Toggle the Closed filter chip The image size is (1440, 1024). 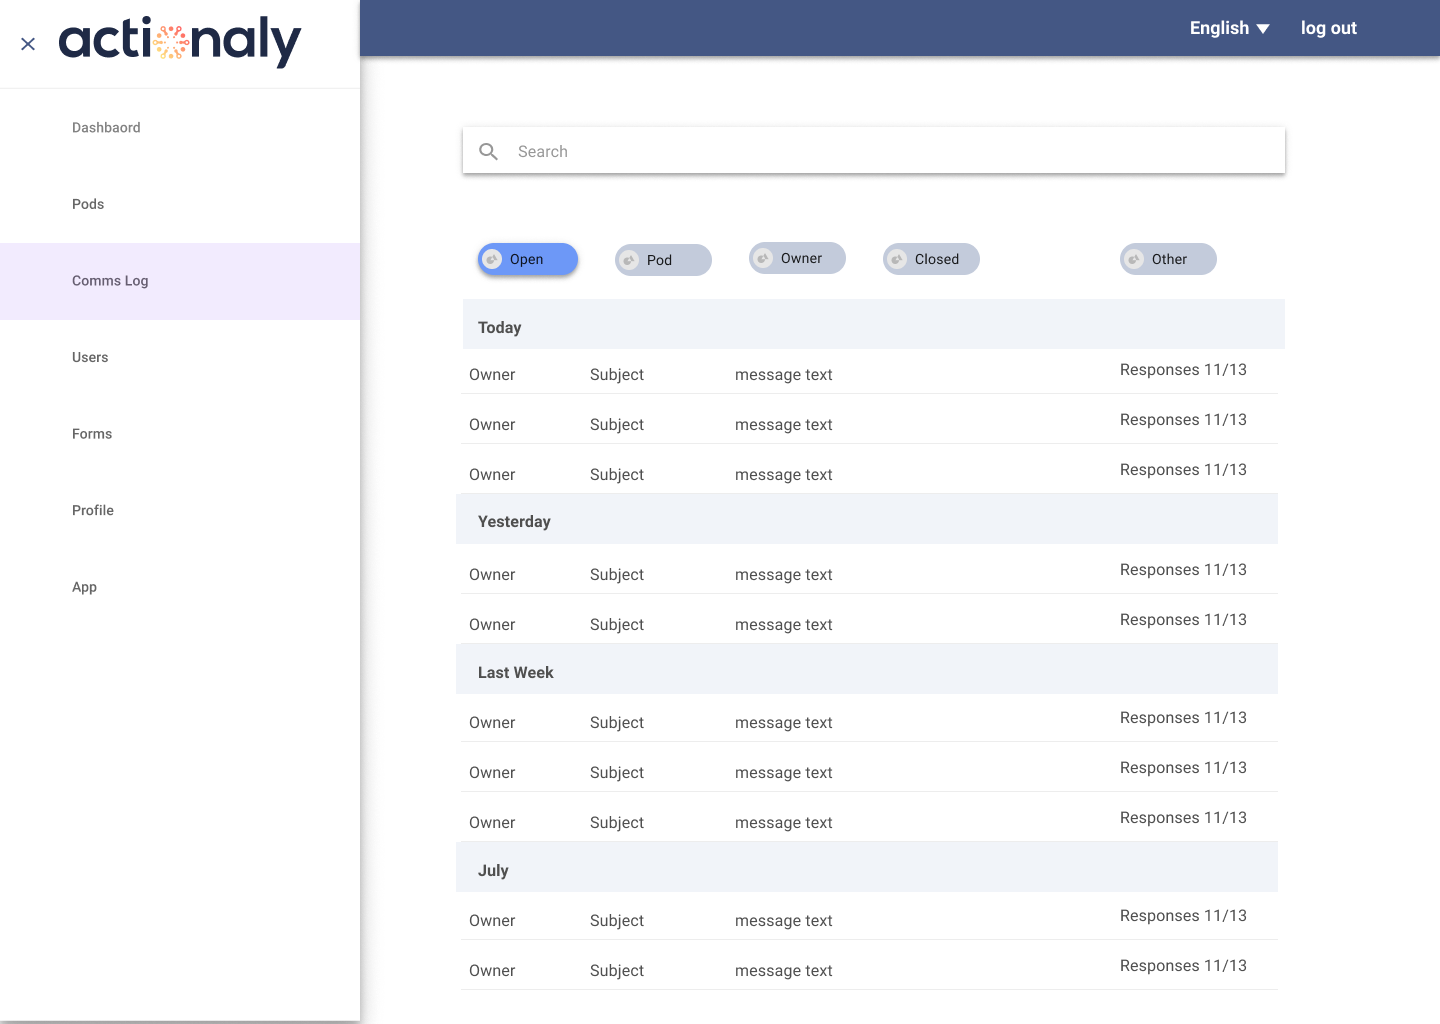click(x=931, y=259)
